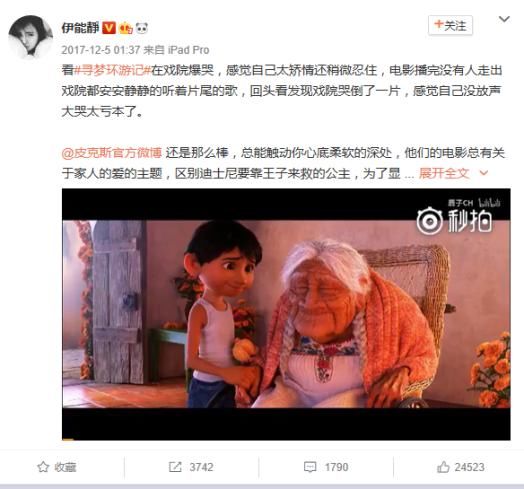Open post options chevron menu

(x=504, y=19)
